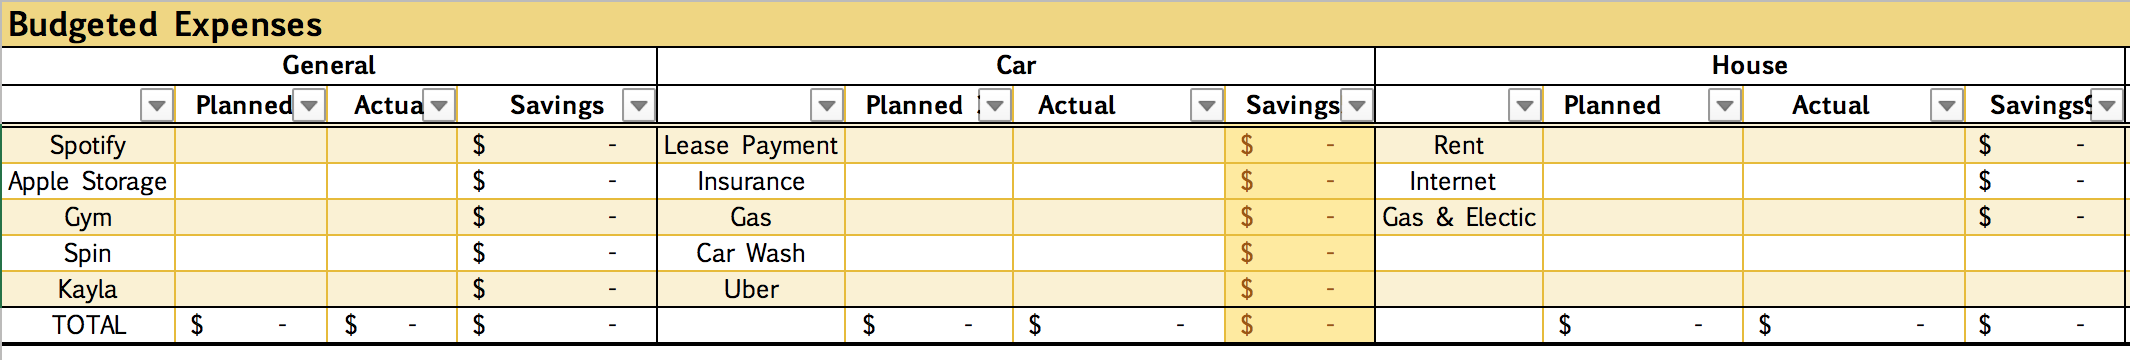Select the House section header
Viewport: 2130px width, 360px height.
click(x=1750, y=66)
